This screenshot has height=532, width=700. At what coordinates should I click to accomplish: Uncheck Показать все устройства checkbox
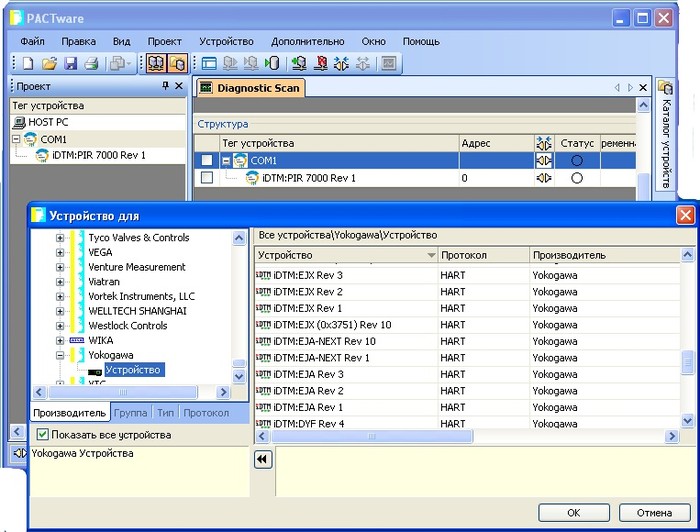point(42,434)
